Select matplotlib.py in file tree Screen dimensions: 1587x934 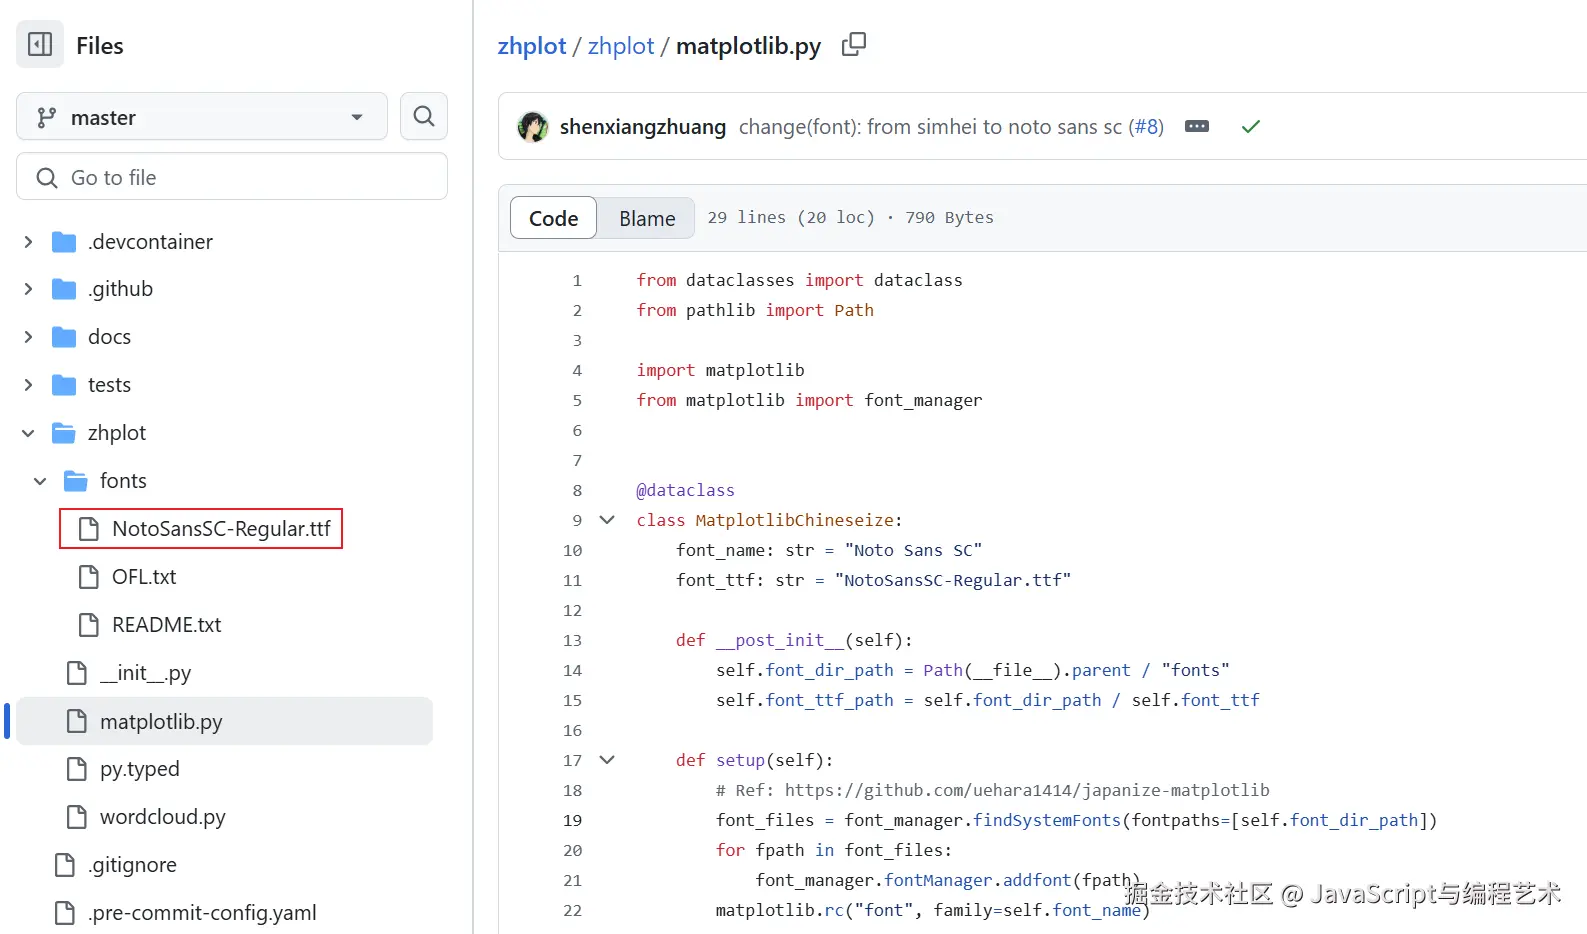(x=225, y=721)
